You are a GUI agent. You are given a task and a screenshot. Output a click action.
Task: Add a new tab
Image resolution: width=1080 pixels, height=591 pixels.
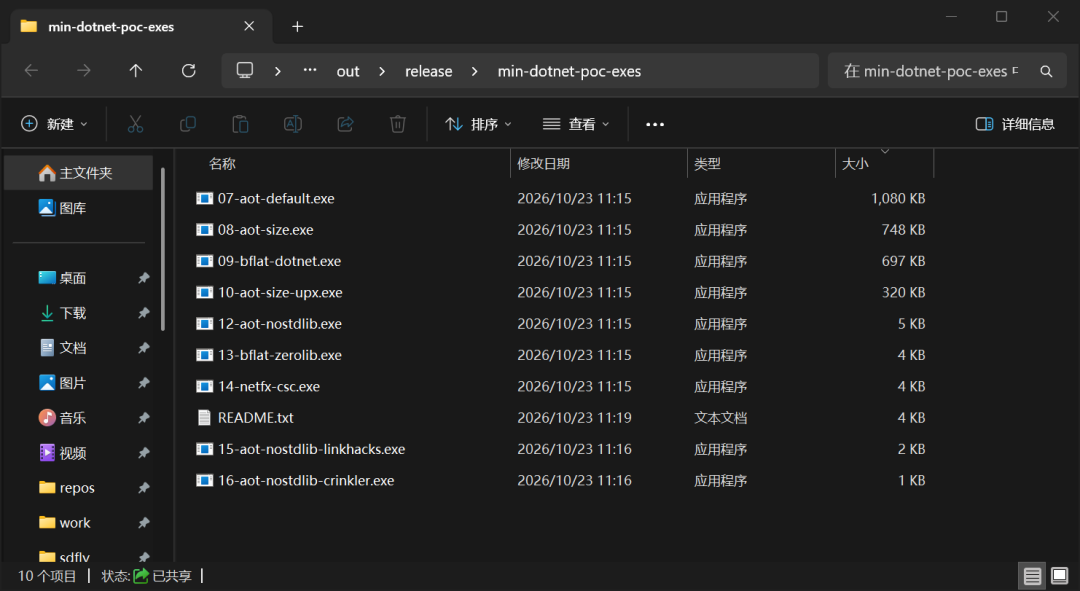click(x=298, y=26)
